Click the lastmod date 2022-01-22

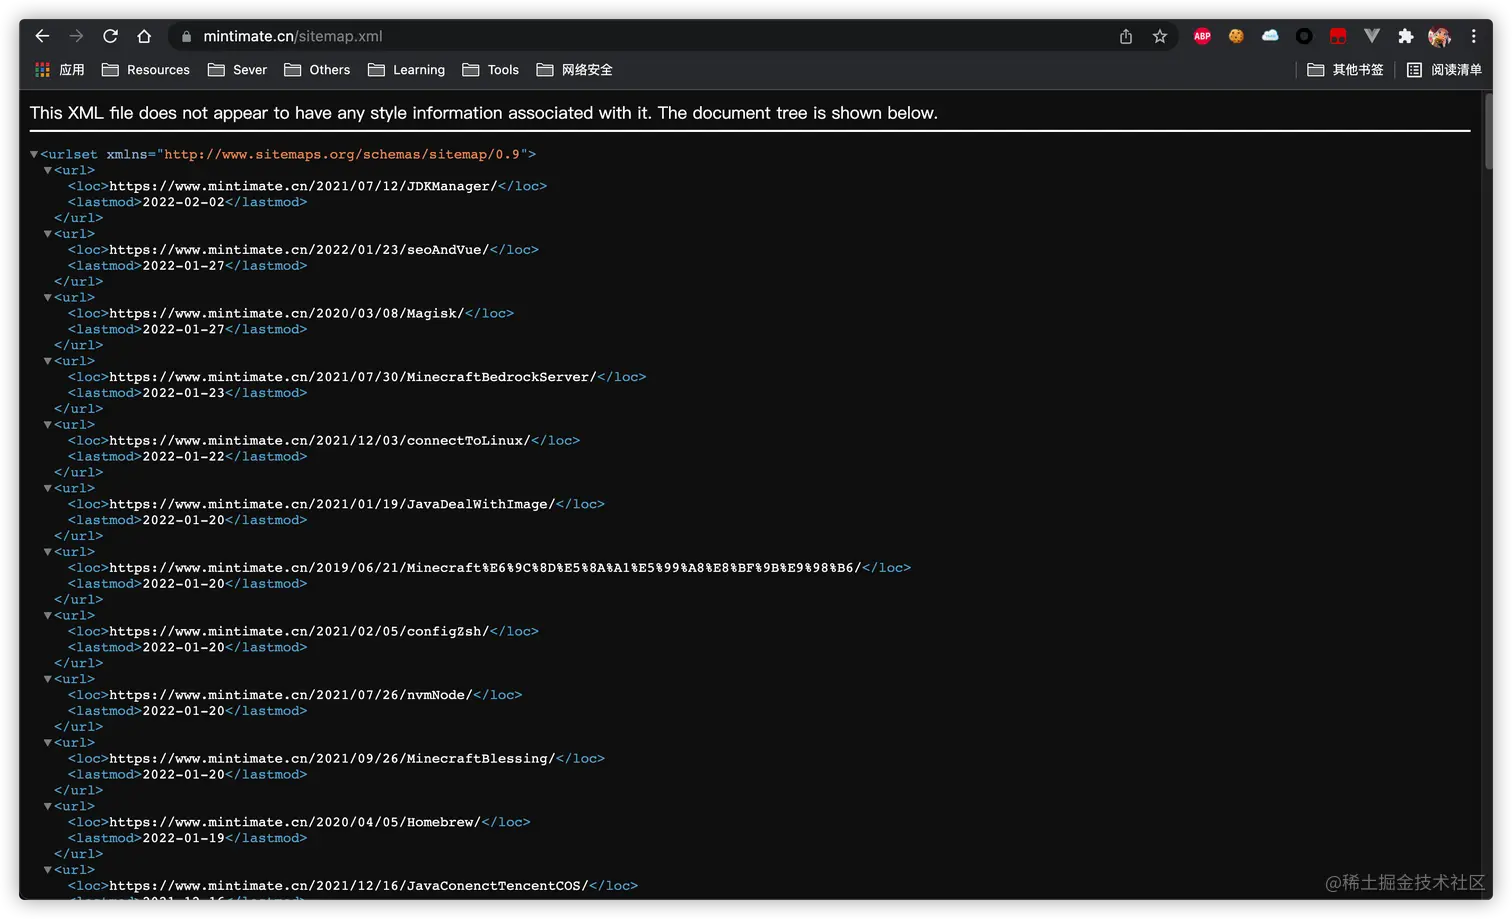click(184, 457)
